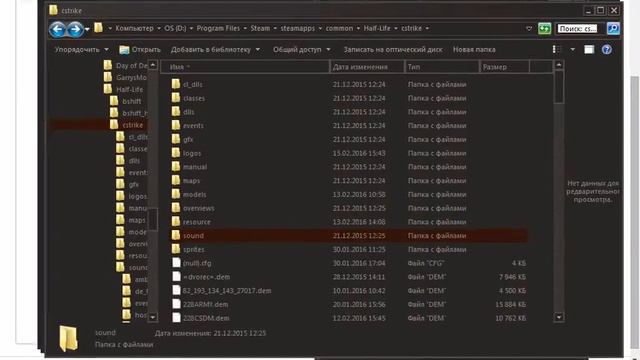The height and width of the screenshot is (360, 640).
Task: Select the (null).cfg file icon
Action: [176, 263]
